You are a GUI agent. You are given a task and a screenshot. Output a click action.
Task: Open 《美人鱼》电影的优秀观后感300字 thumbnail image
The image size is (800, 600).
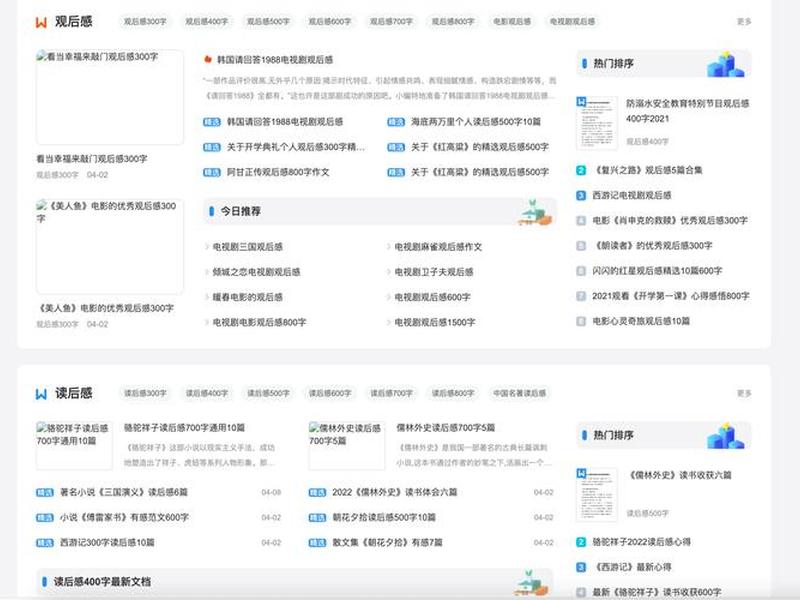(110, 246)
